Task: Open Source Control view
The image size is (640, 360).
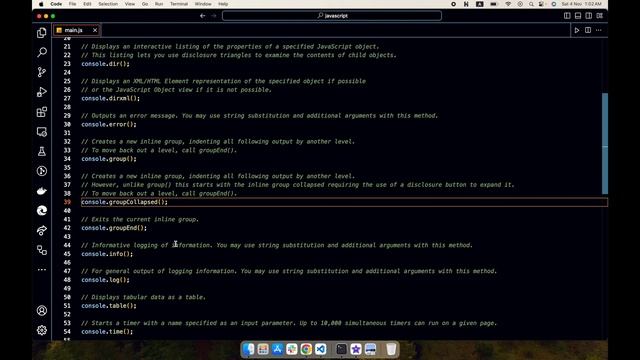Action: (x=42, y=72)
